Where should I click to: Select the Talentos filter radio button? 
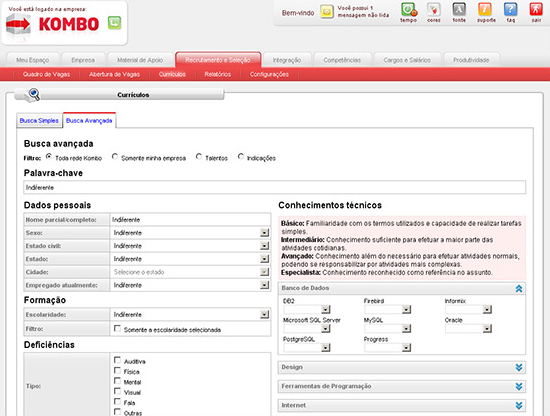[199, 157]
